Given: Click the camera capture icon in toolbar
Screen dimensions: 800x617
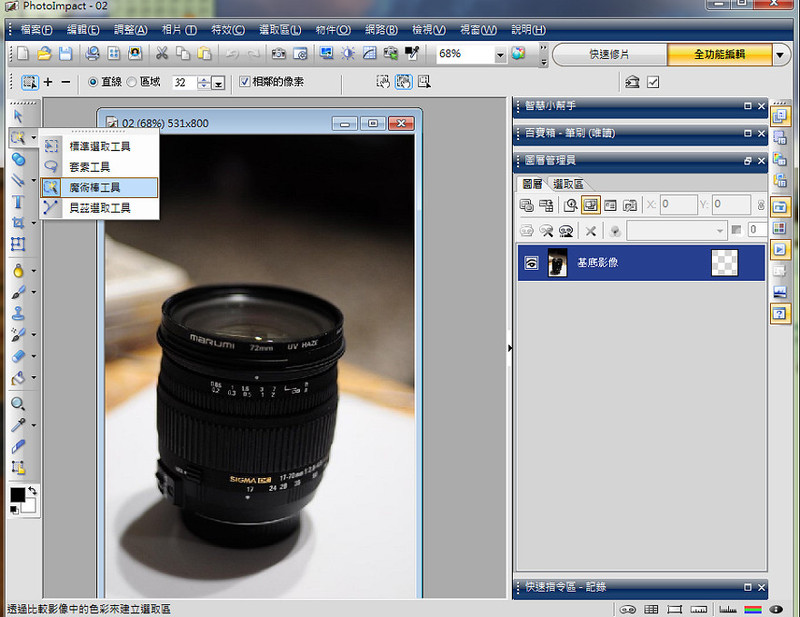Looking at the screenshot, I should click(x=279, y=54).
